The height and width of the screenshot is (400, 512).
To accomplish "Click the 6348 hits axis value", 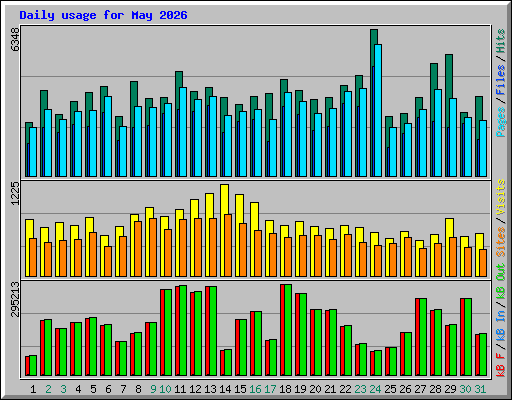I will pyautogui.click(x=15, y=39).
